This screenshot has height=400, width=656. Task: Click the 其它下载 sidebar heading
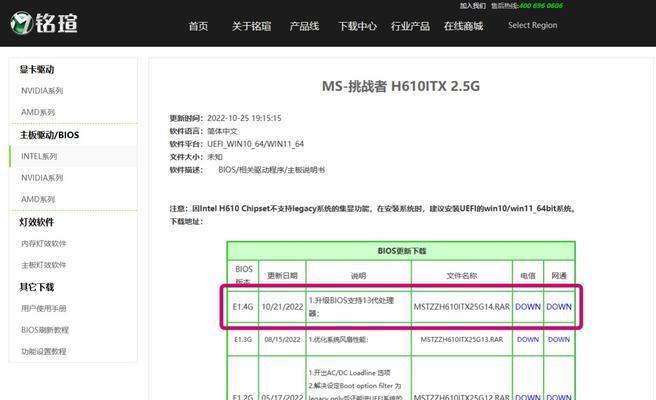(x=37, y=287)
